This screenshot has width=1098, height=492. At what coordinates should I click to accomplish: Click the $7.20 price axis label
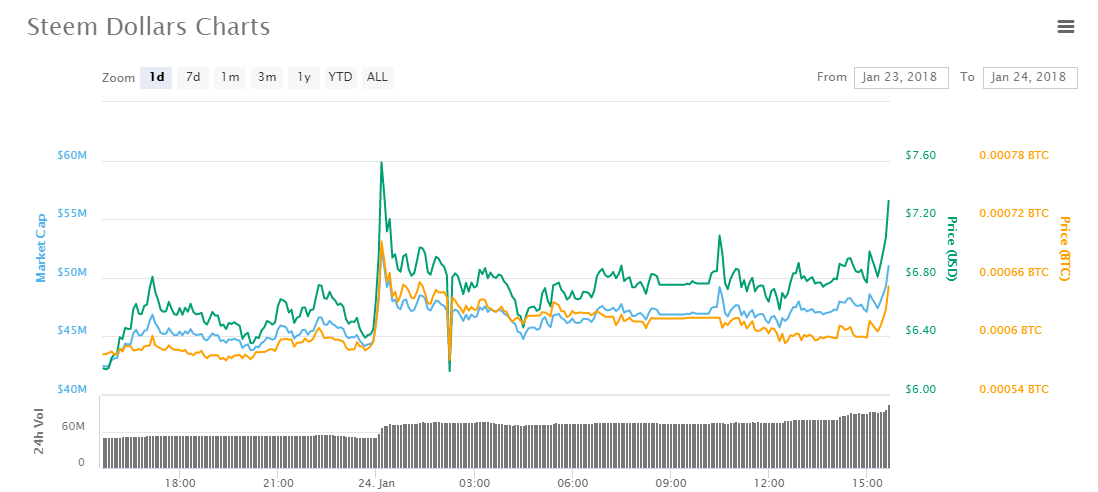click(x=920, y=213)
